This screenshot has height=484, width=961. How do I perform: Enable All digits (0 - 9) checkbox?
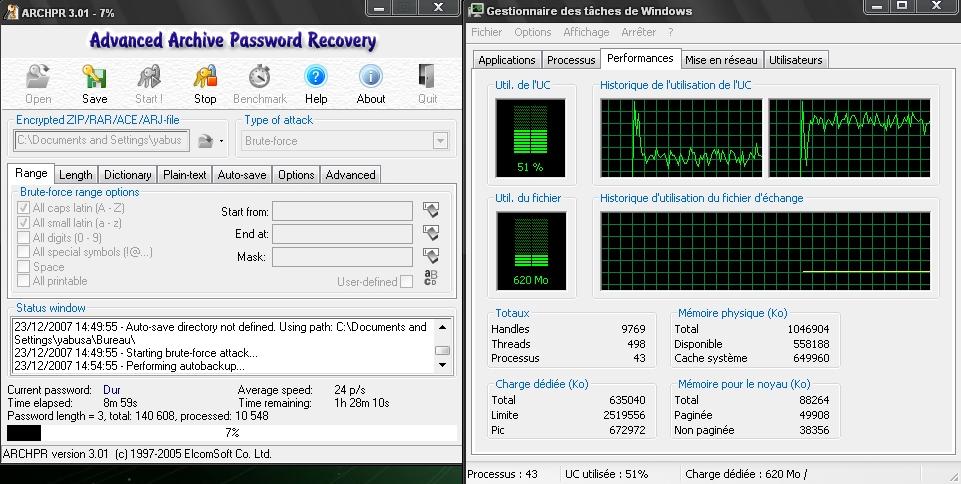[23, 238]
